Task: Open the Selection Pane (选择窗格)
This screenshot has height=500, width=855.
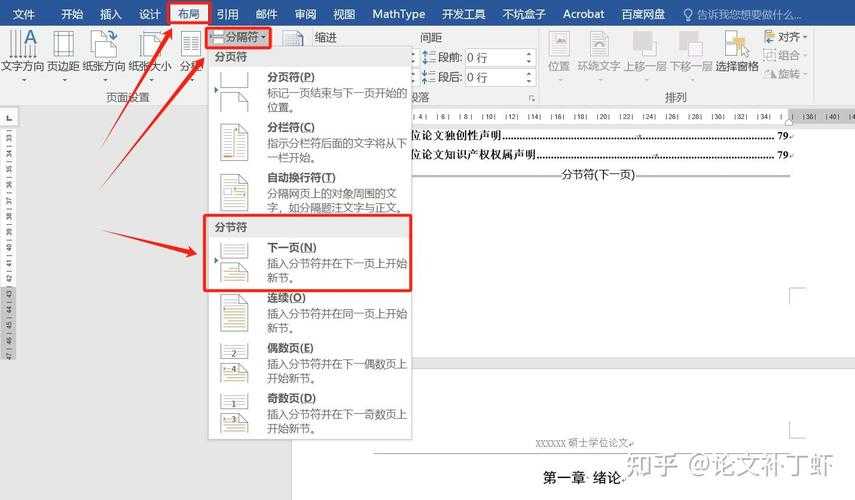Action: [735, 50]
